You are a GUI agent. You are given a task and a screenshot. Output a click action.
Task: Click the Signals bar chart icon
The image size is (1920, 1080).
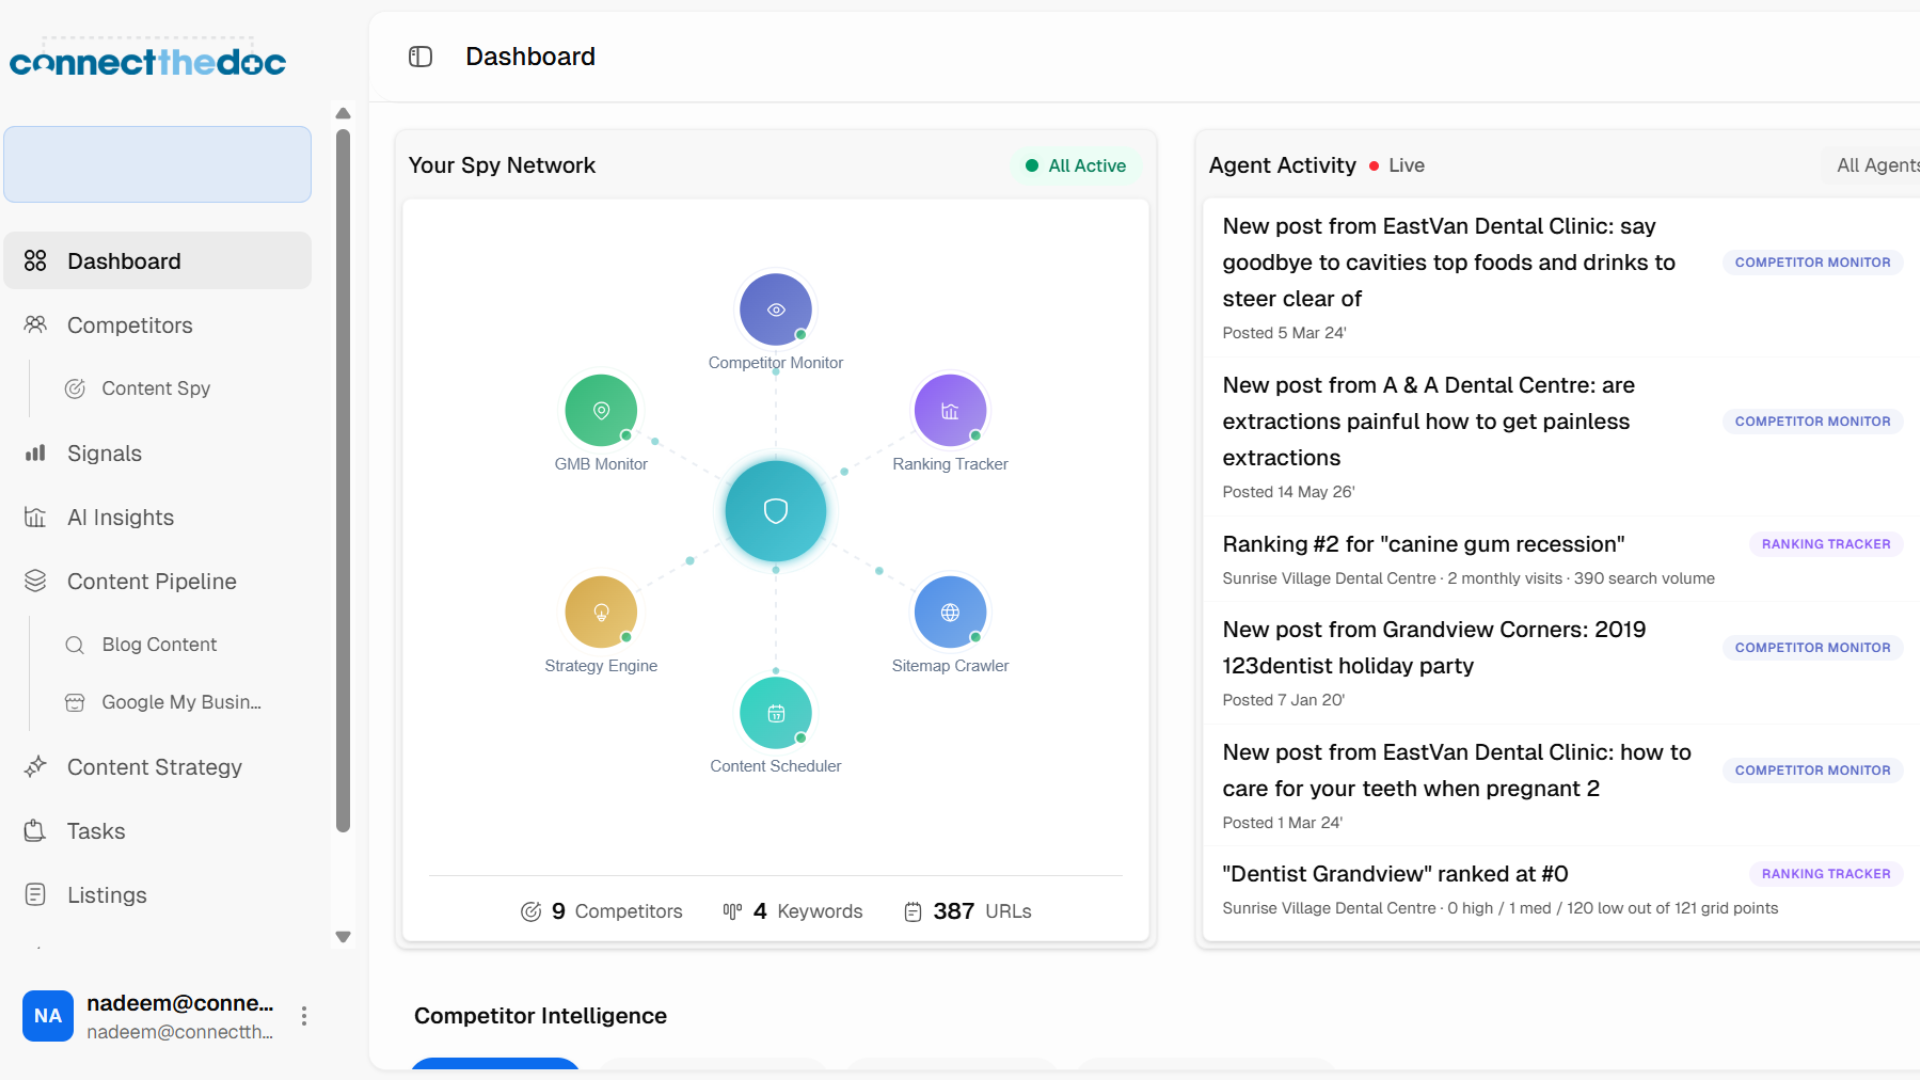[x=35, y=453]
